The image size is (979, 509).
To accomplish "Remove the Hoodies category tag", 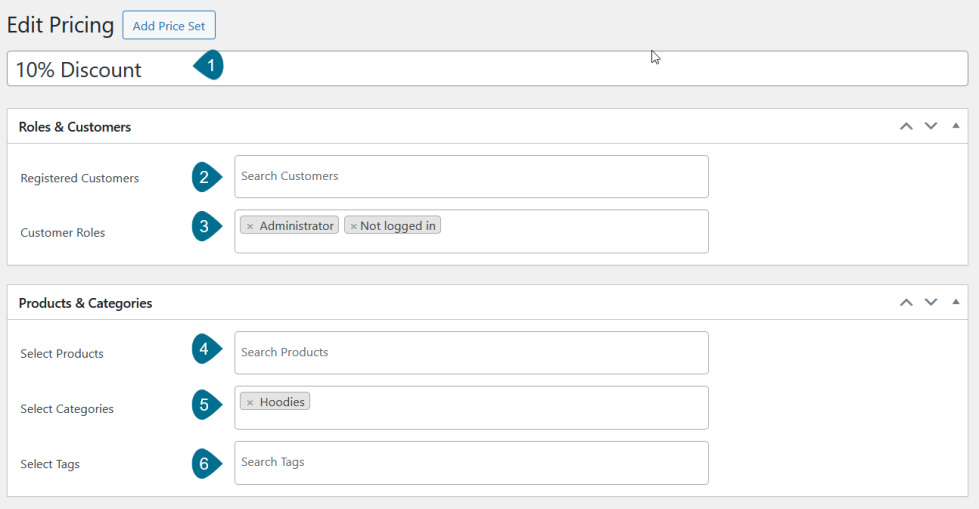I will point(250,402).
